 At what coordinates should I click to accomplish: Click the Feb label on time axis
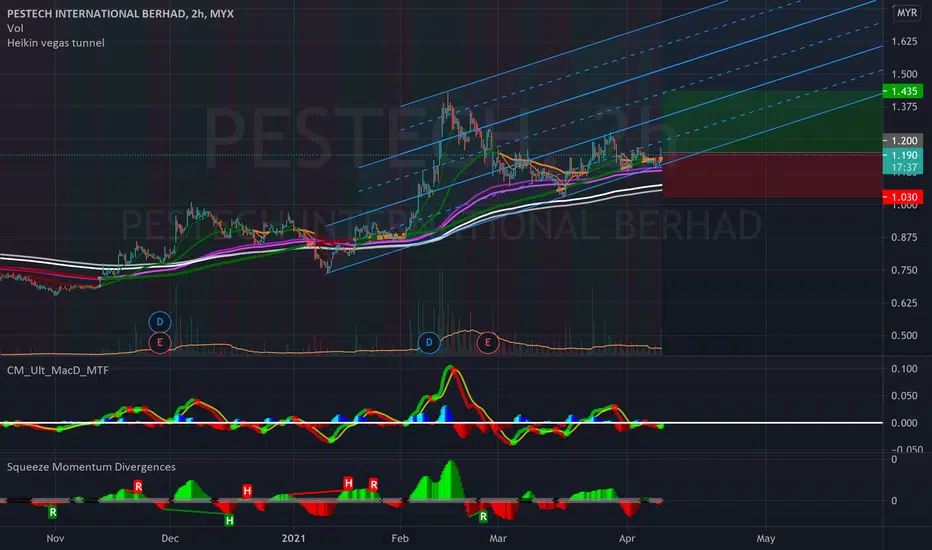pyautogui.click(x=400, y=538)
